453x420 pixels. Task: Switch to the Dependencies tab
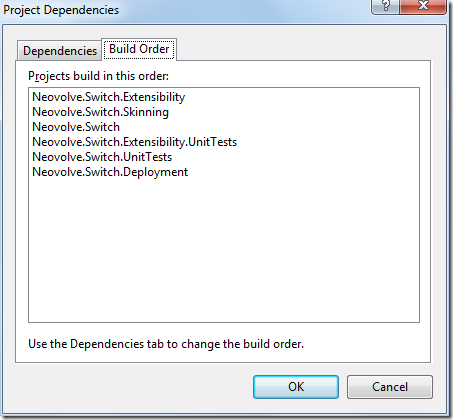pyautogui.click(x=60, y=51)
